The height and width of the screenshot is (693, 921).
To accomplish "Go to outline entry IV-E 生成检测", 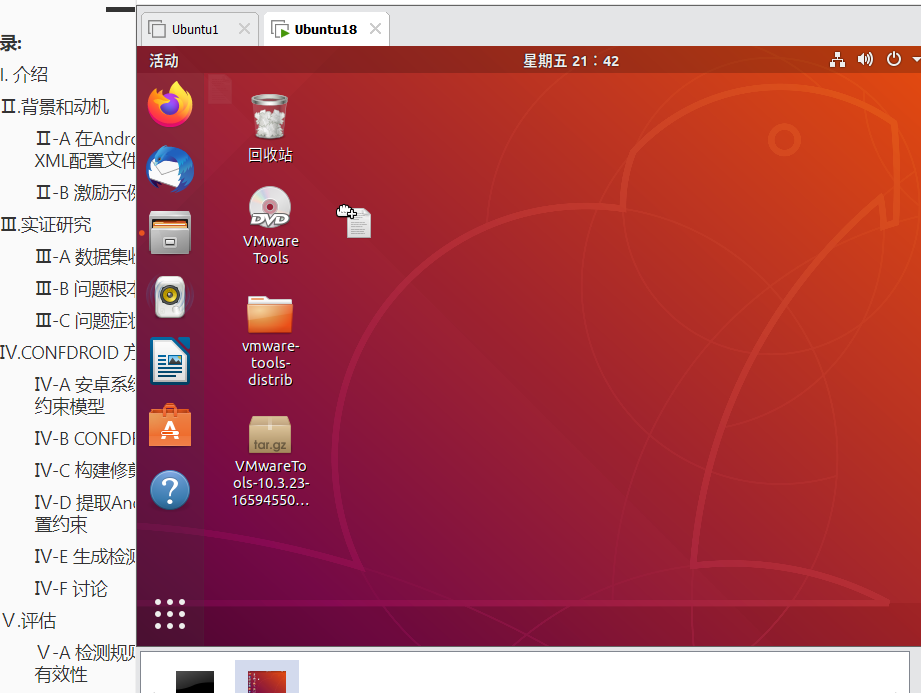I will pos(85,556).
